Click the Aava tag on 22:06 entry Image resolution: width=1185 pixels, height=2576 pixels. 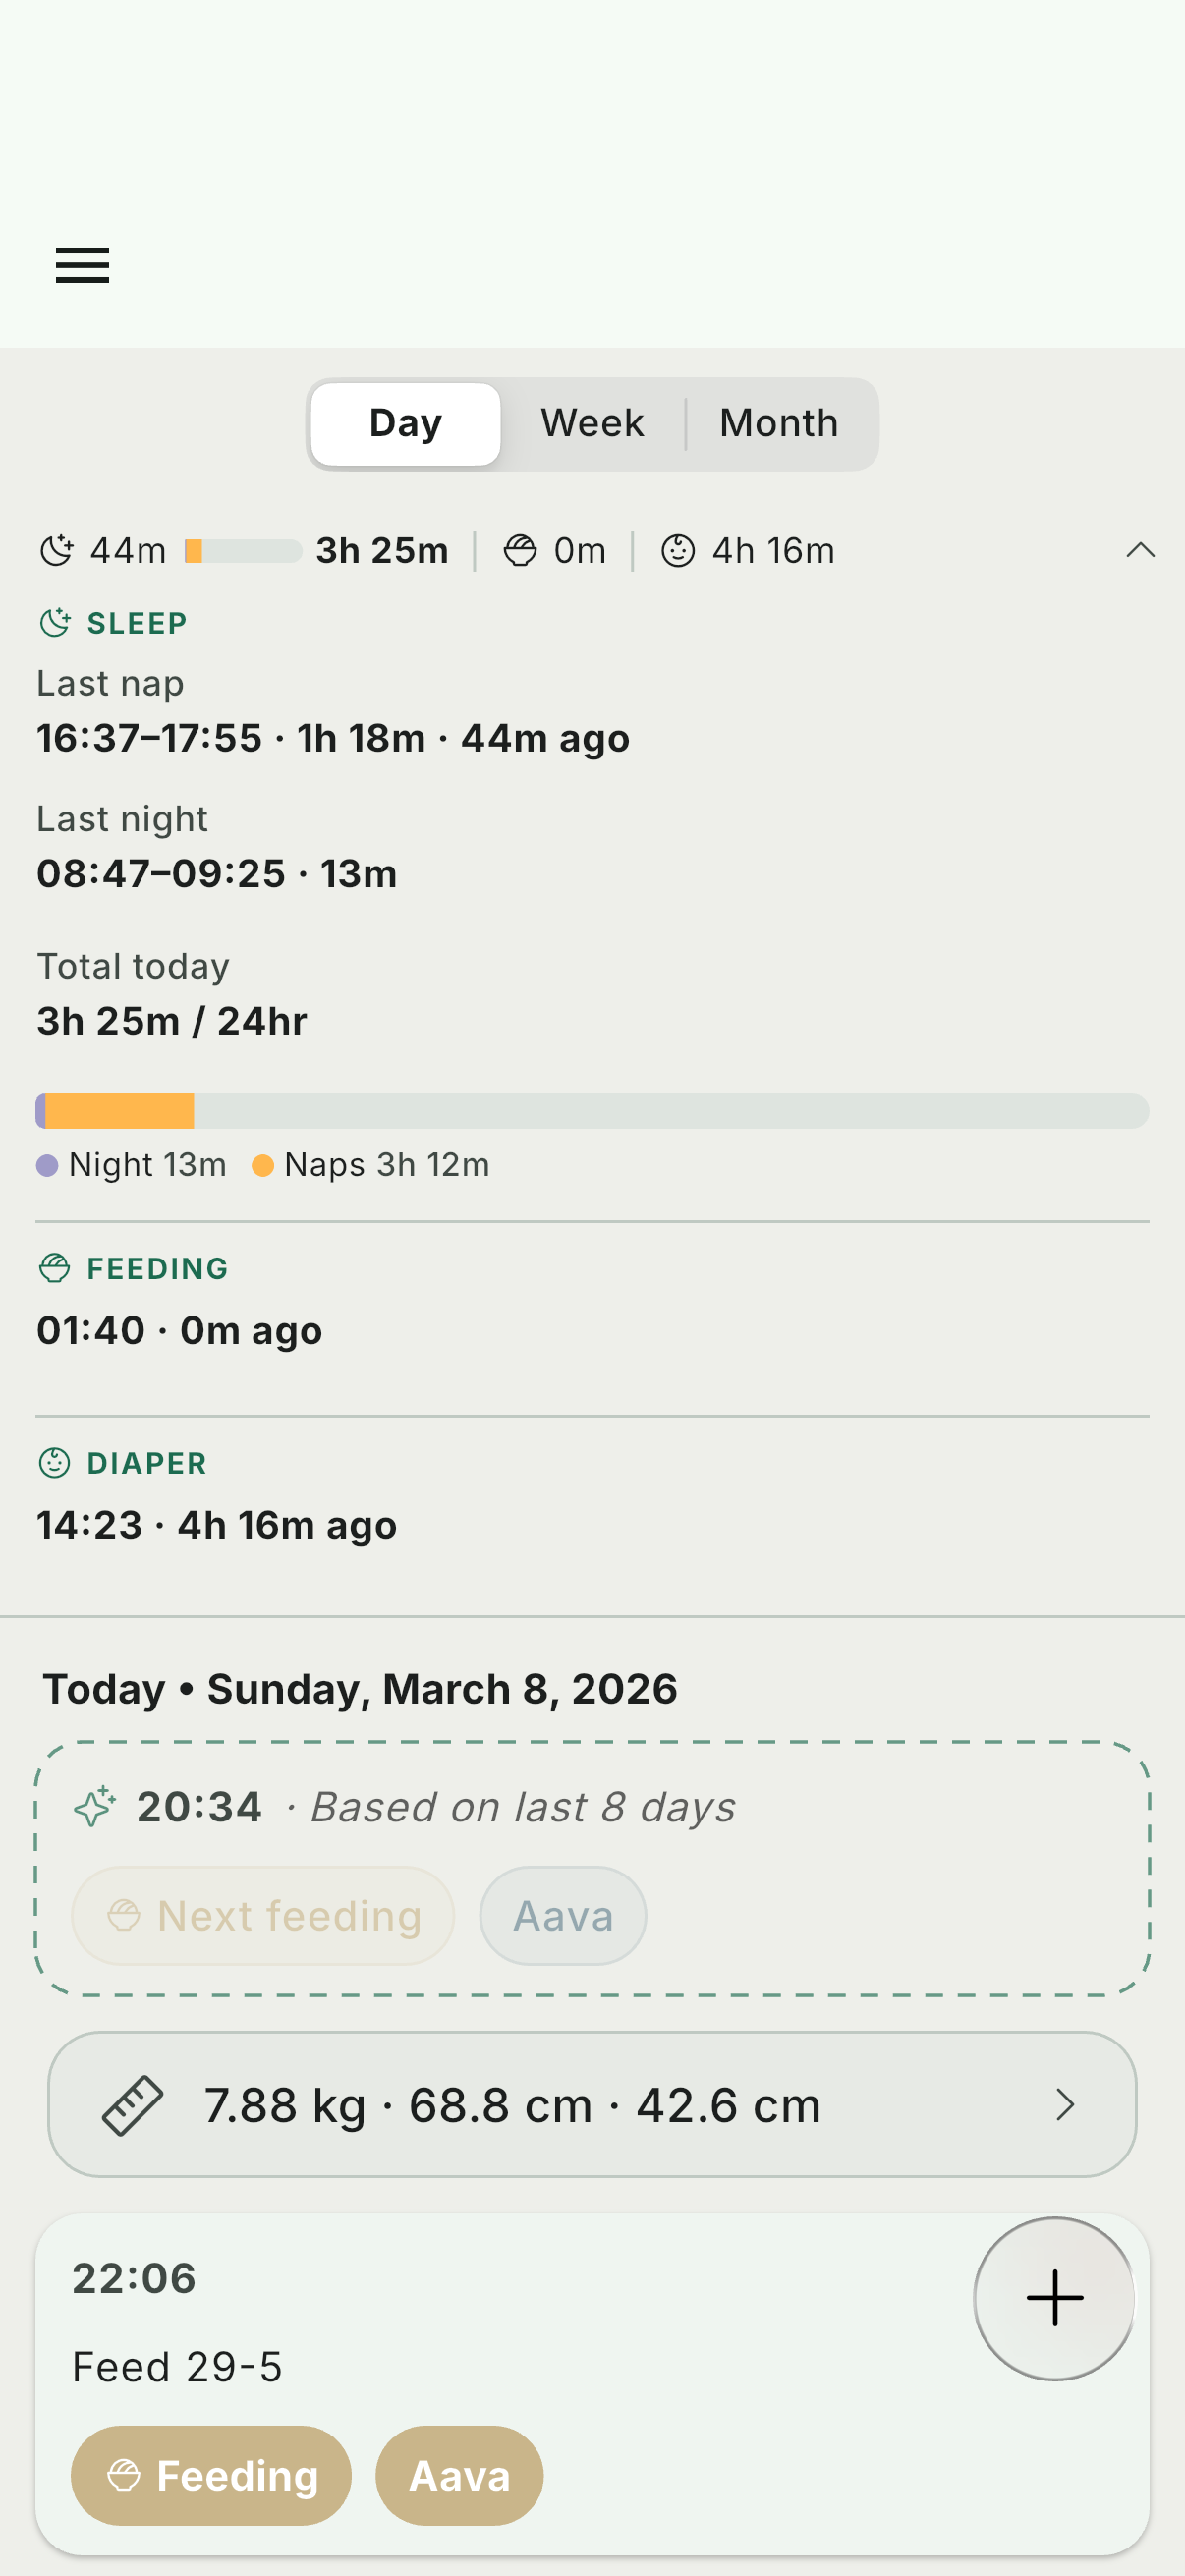459,2475
